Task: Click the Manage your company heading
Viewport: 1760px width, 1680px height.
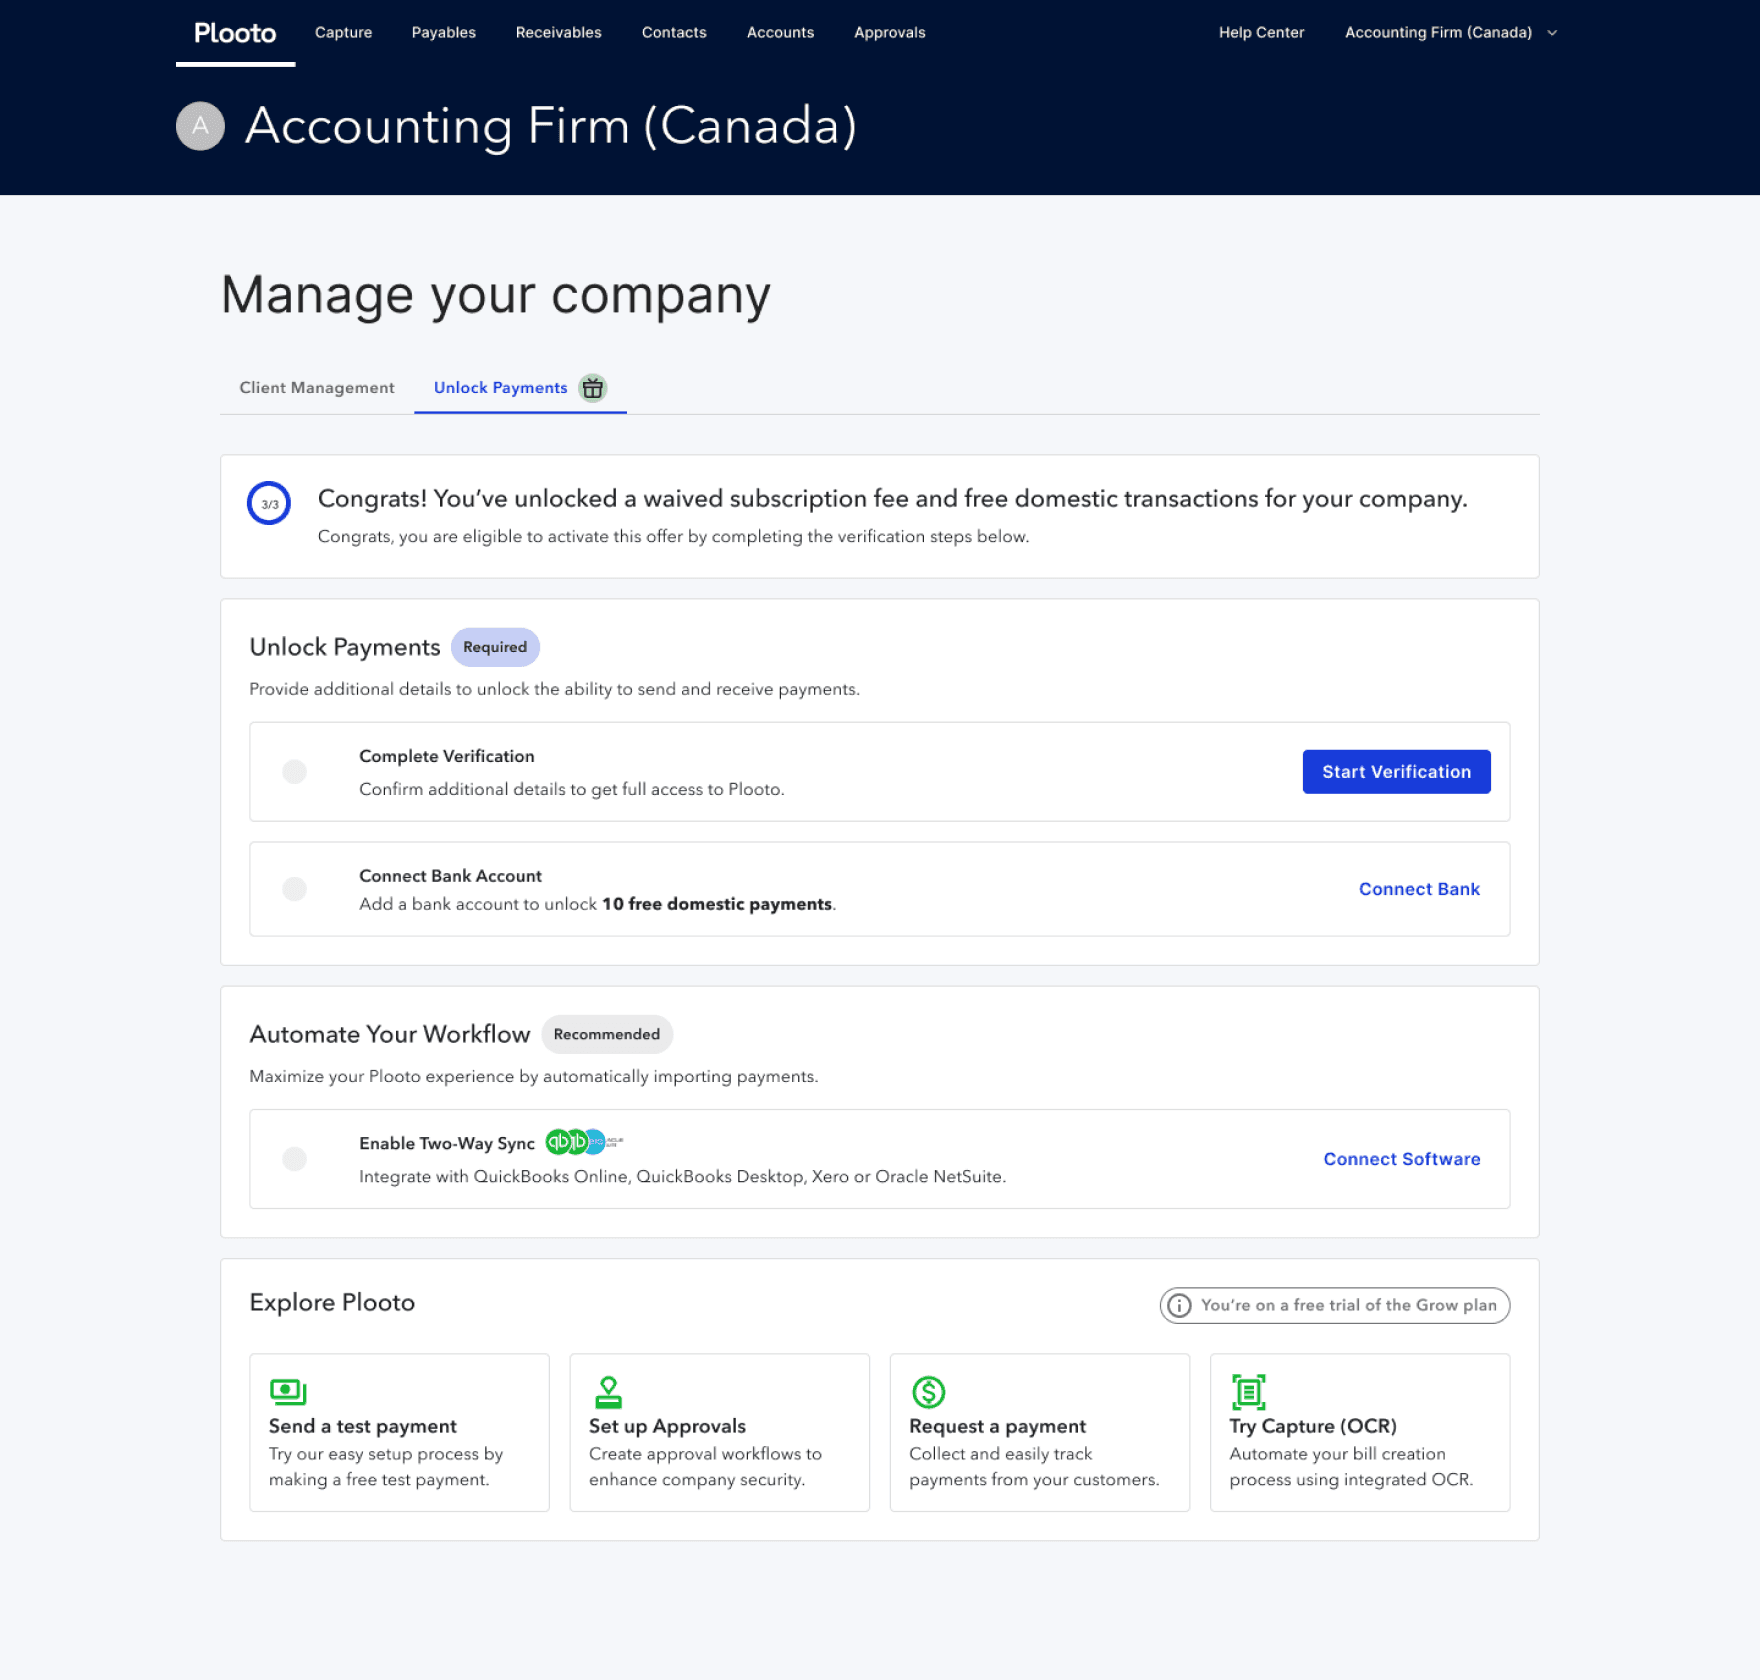Action: [496, 295]
